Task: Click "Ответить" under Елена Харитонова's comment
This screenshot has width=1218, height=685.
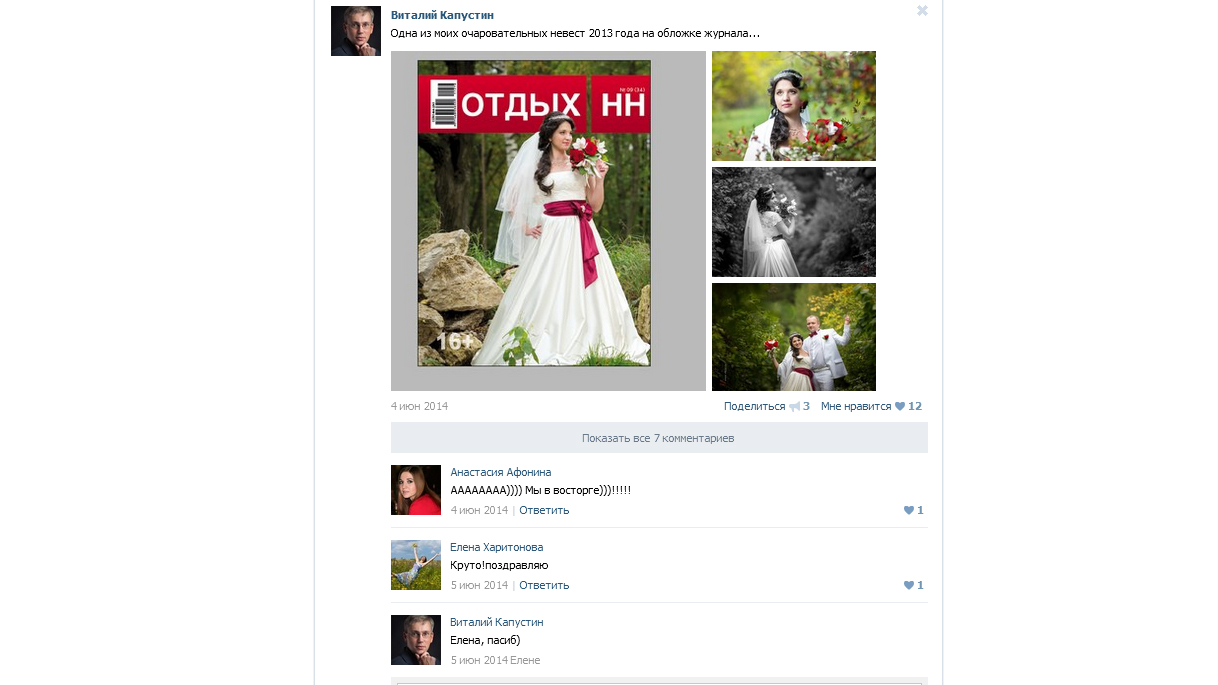Action: (544, 585)
